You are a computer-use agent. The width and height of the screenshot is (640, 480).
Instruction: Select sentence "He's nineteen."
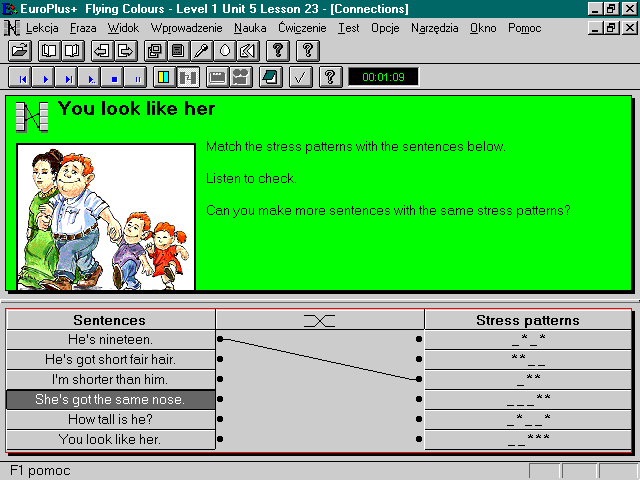pos(110,340)
